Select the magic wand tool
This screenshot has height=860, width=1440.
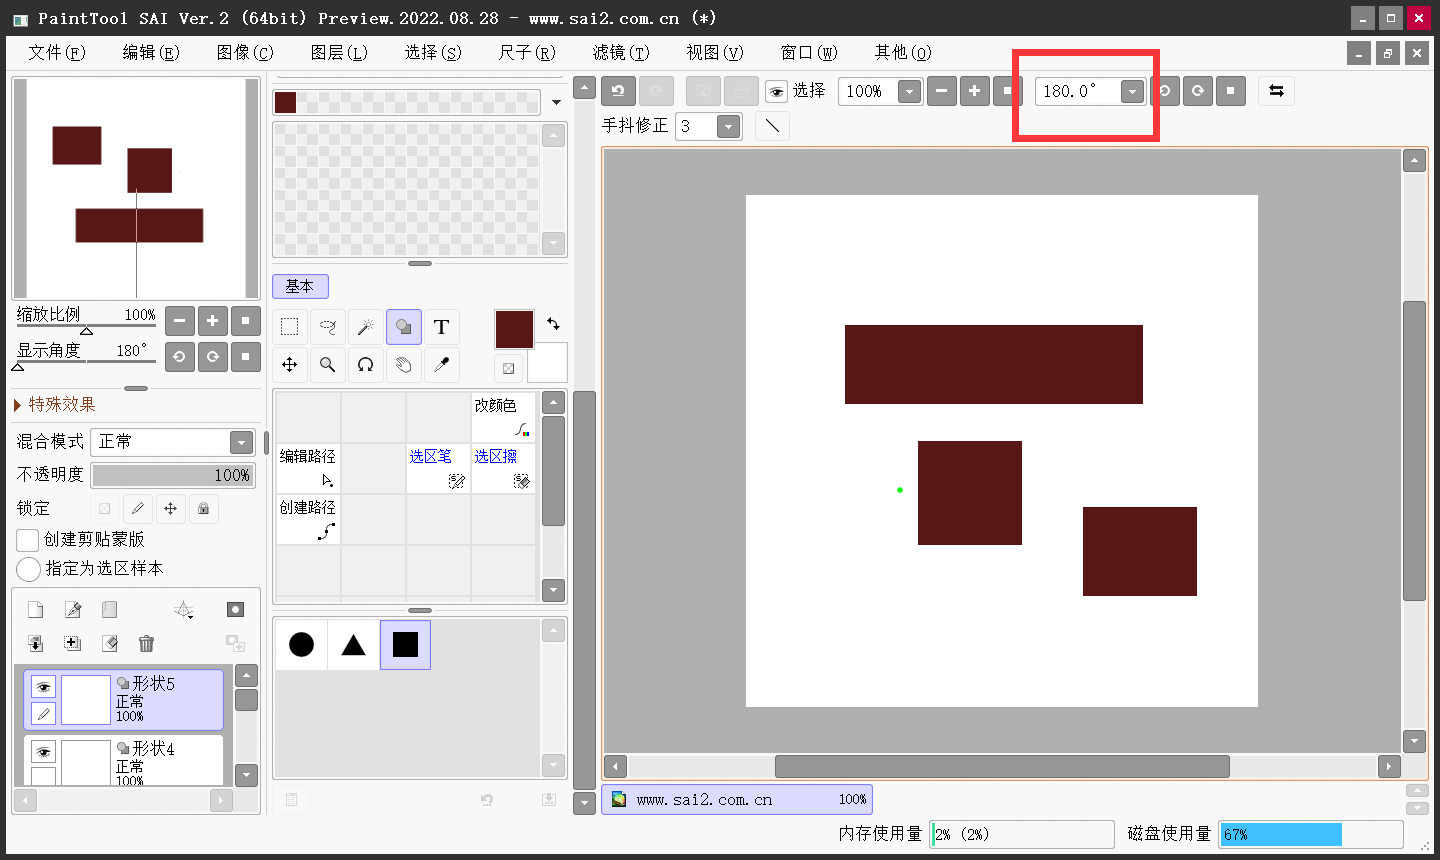coord(365,327)
